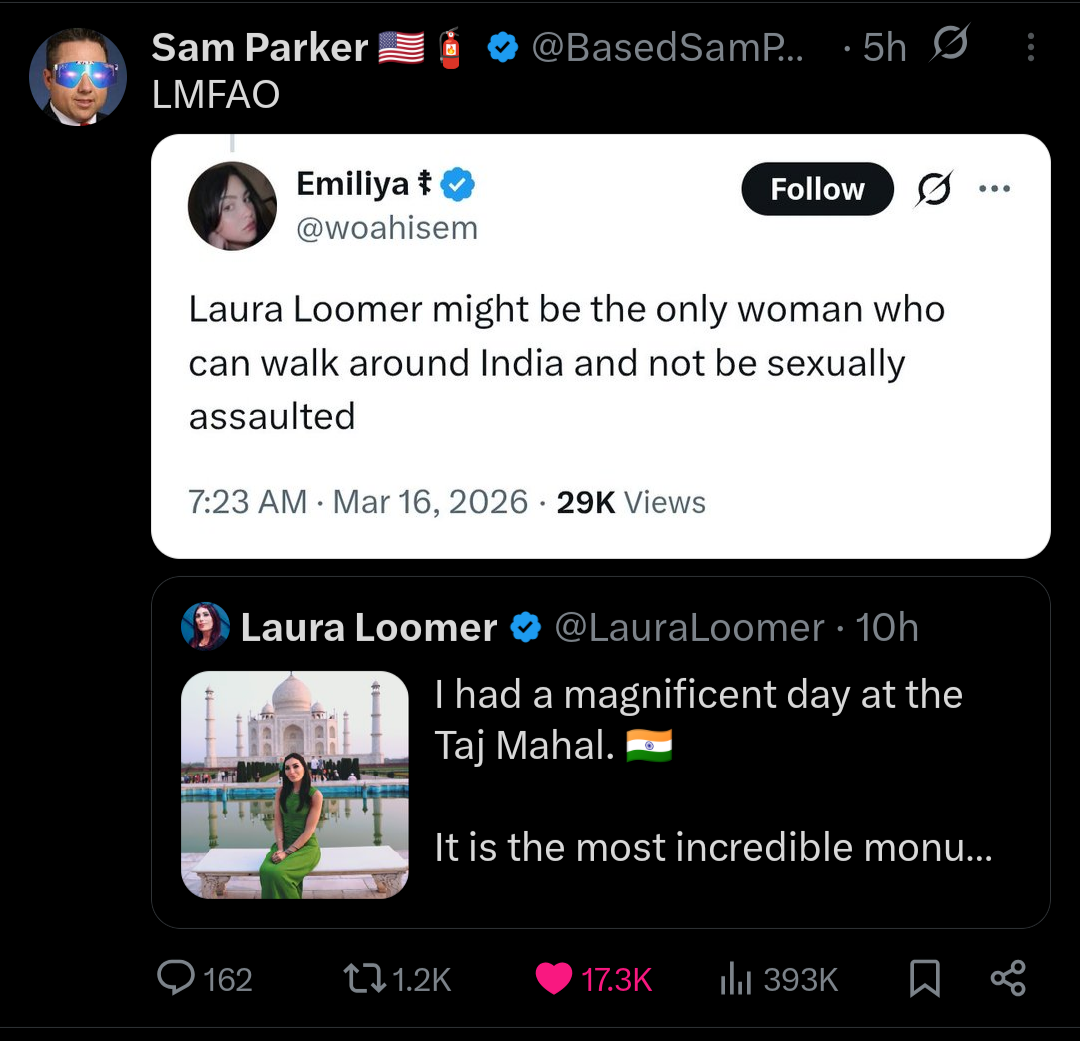The height and width of the screenshot is (1041, 1080).
Task: Open the three-dot menu on Sam Parker's post
Action: coord(1030,45)
